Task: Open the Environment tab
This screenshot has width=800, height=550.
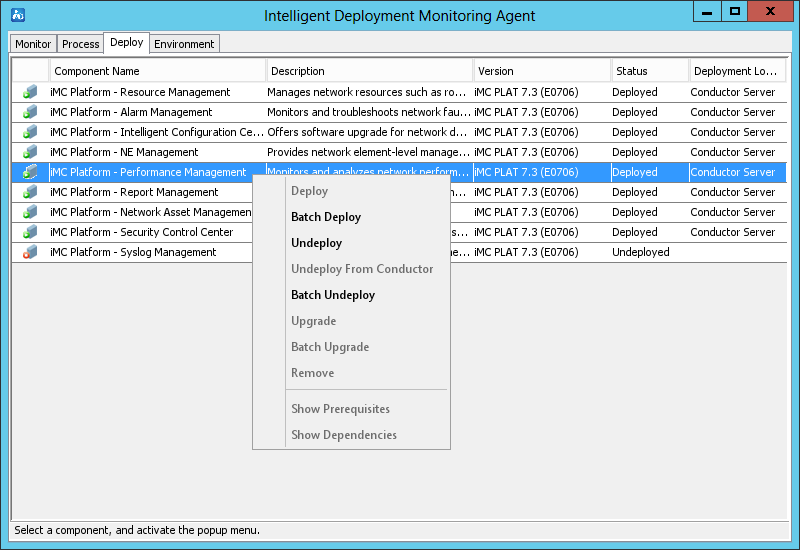Action: pyautogui.click(x=184, y=44)
